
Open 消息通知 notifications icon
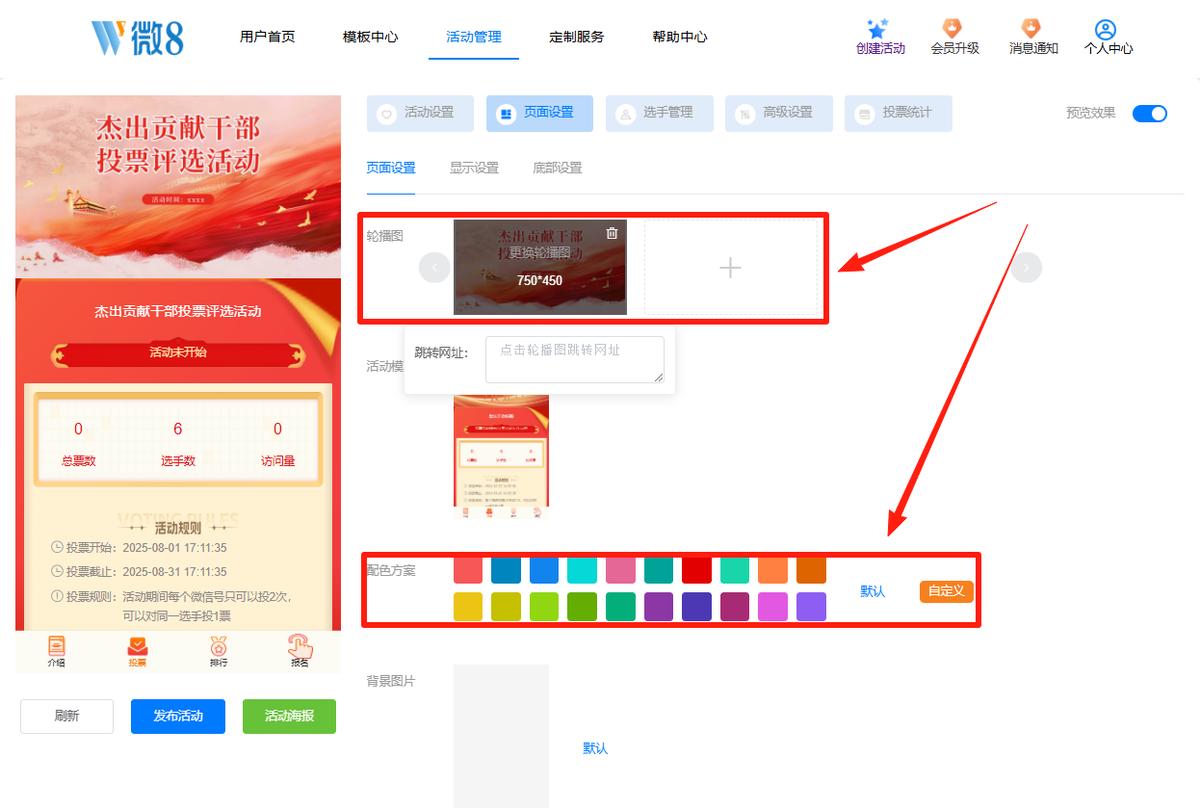[1031, 28]
